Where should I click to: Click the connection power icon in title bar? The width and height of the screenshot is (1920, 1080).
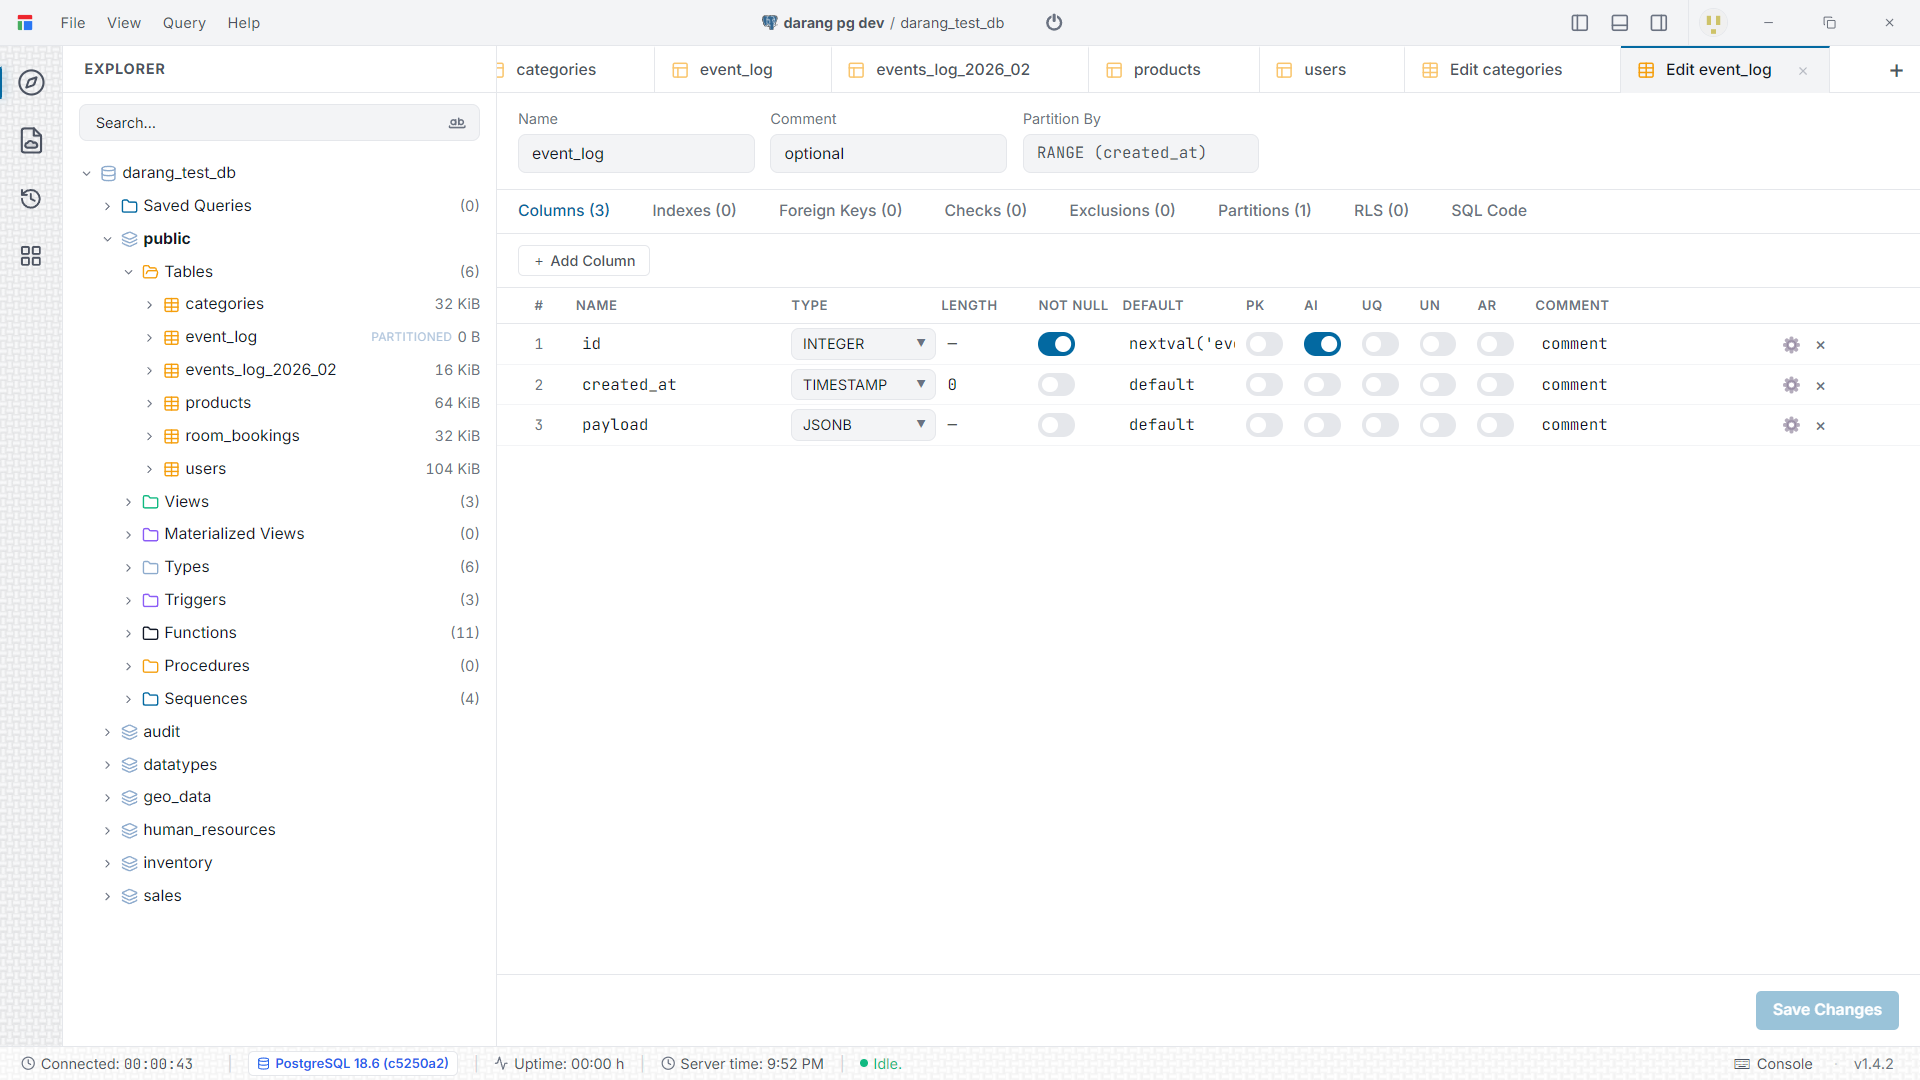coord(1054,22)
